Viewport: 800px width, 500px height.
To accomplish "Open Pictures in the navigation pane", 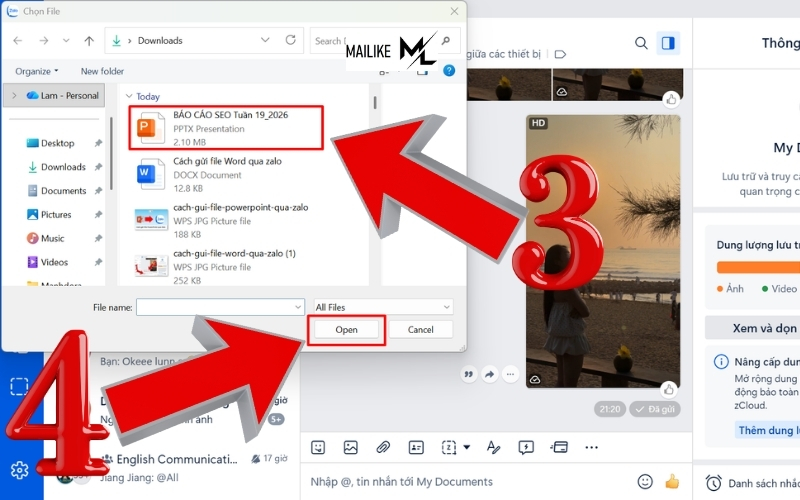I will (49, 214).
